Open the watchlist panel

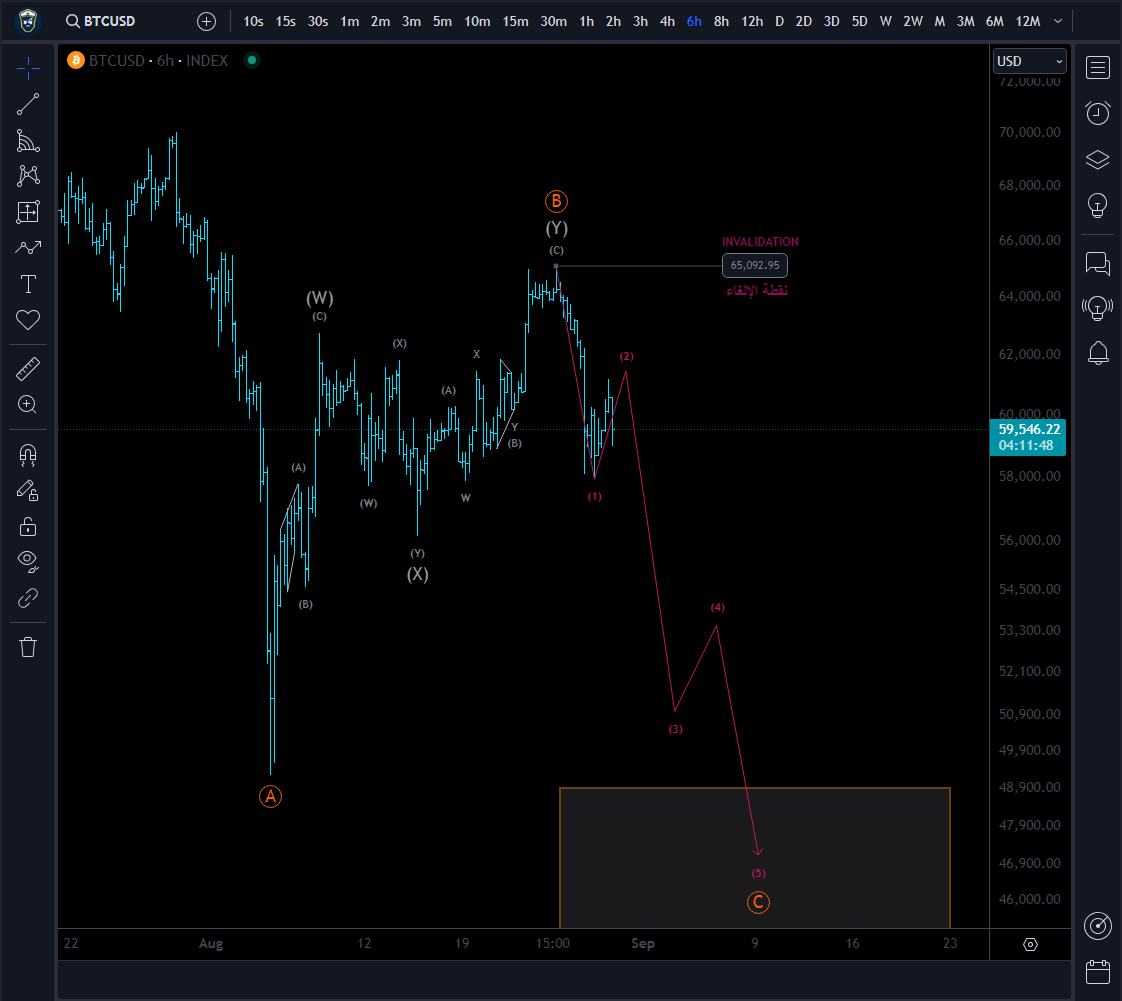tap(1098, 68)
